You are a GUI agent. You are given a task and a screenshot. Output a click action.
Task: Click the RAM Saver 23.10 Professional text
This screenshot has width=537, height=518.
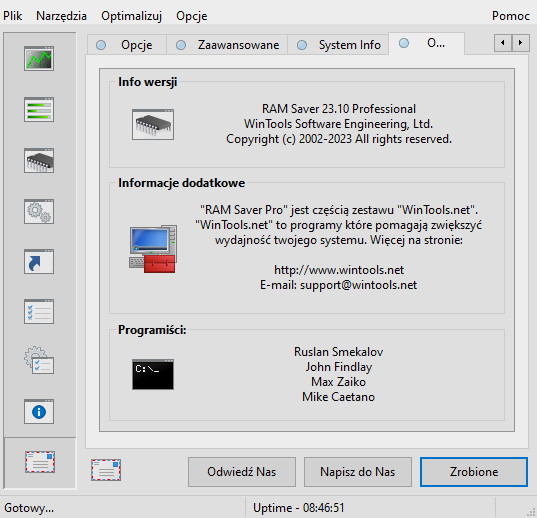pyautogui.click(x=339, y=109)
